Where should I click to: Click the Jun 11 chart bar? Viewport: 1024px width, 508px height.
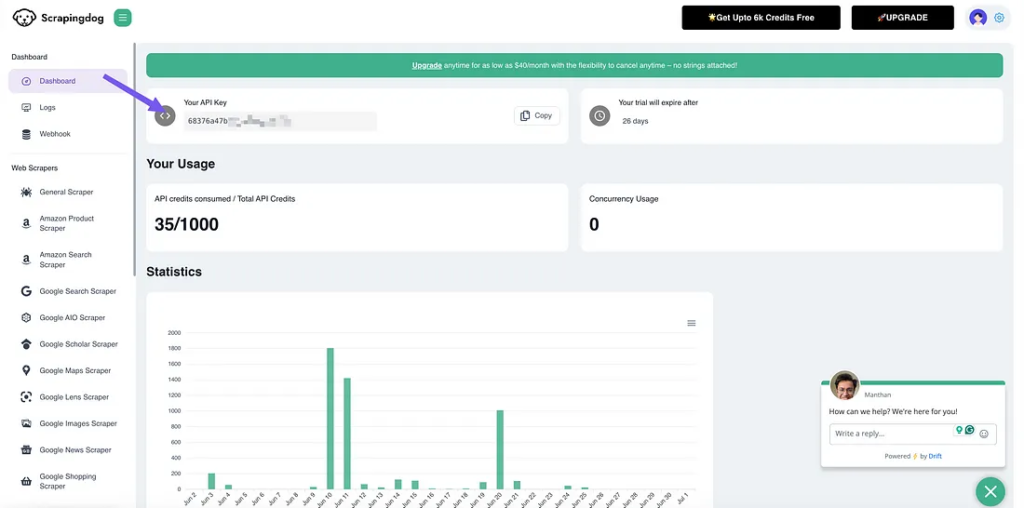coord(347,434)
